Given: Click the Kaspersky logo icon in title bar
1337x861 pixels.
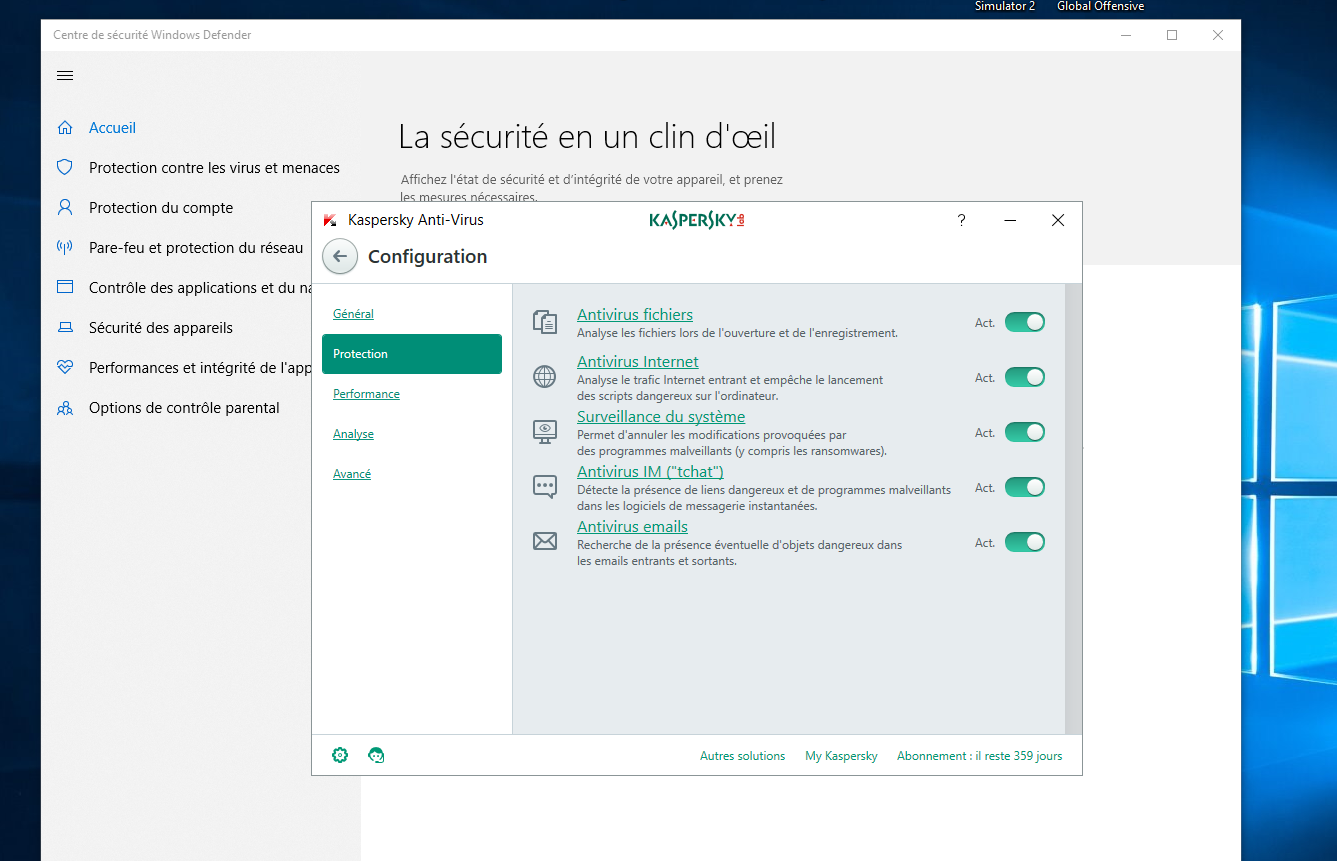Looking at the screenshot, I should tap(330, 221).
